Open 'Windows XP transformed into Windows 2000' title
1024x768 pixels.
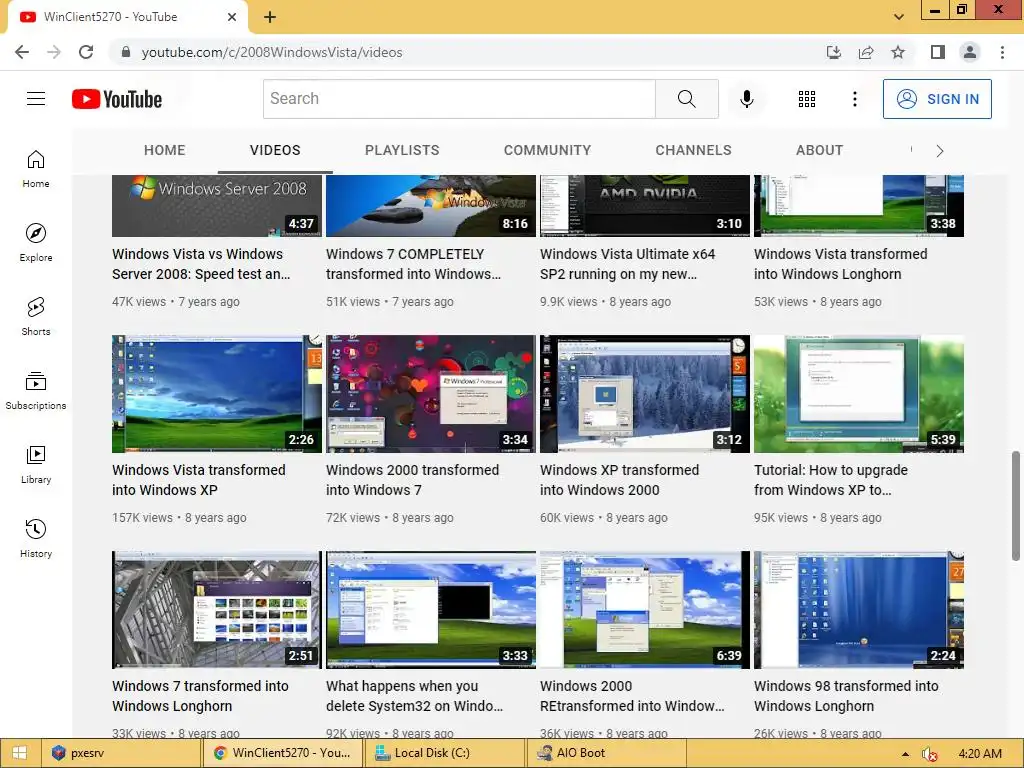(619, 480)
